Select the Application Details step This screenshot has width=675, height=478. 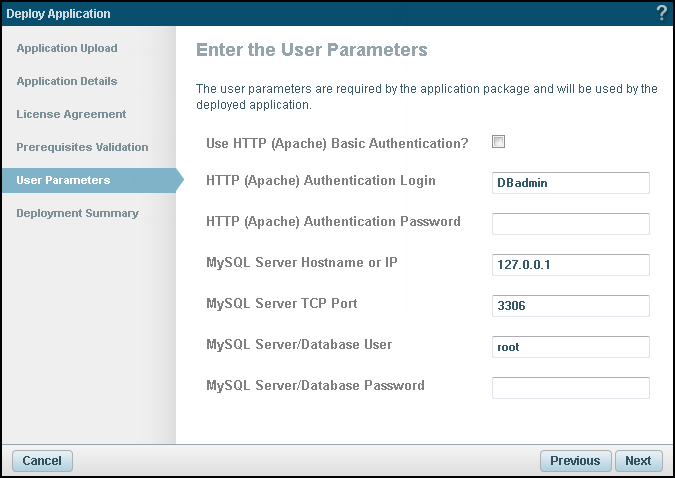click(67, 81)
